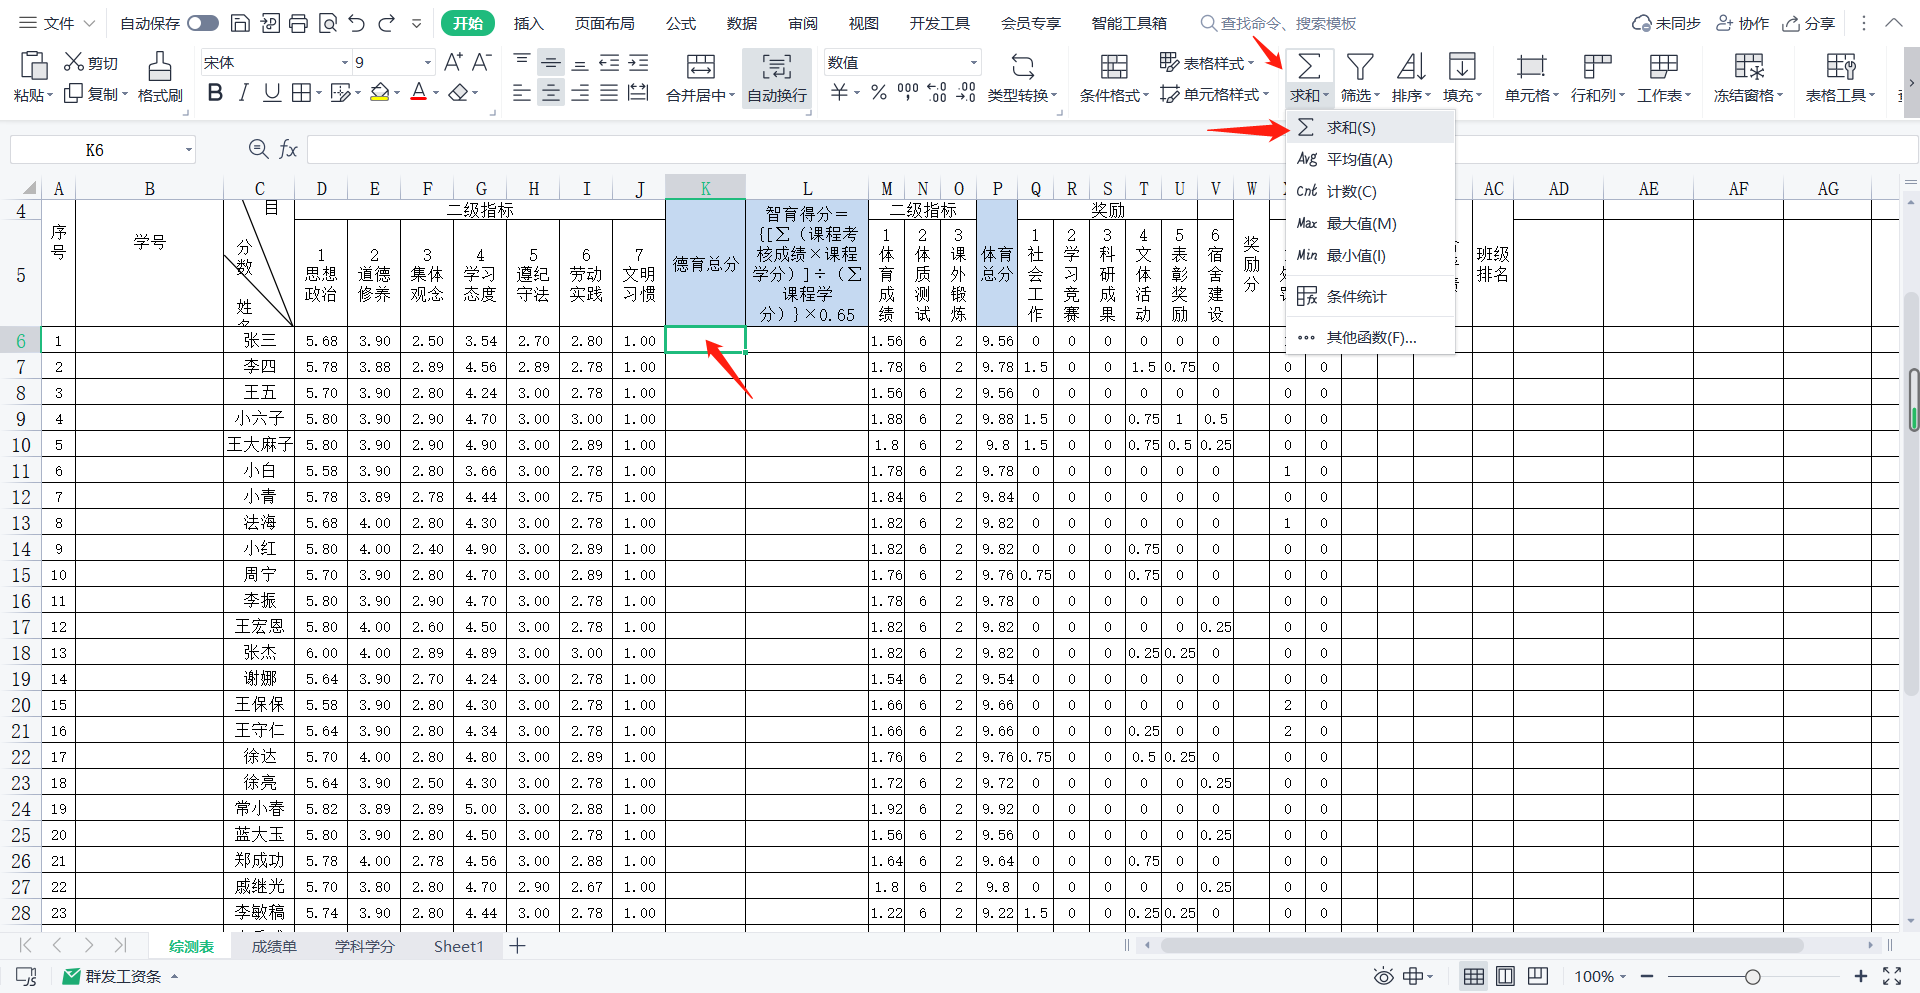Click the Undo arrow icon
The image size is (1920, 993).
point(357,23)
